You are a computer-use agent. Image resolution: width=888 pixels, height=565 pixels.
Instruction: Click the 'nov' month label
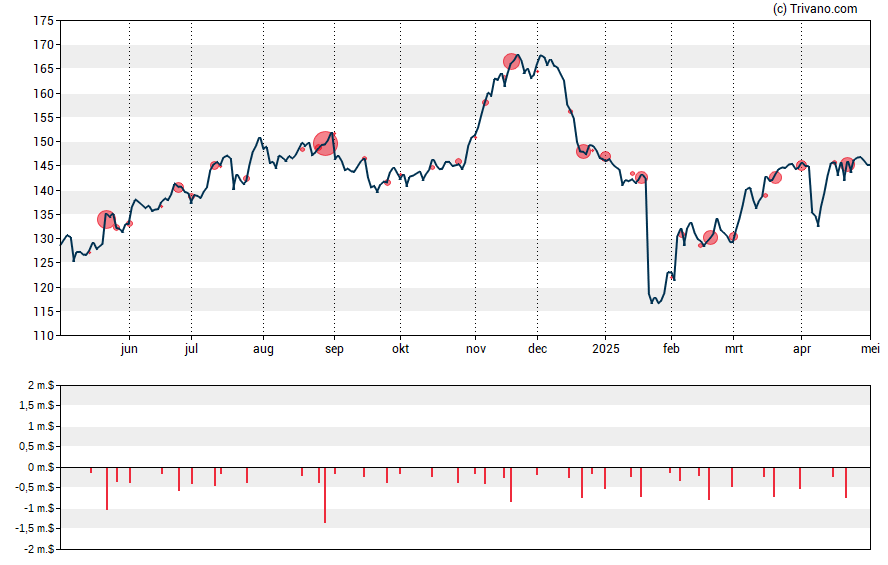(476, 349)
